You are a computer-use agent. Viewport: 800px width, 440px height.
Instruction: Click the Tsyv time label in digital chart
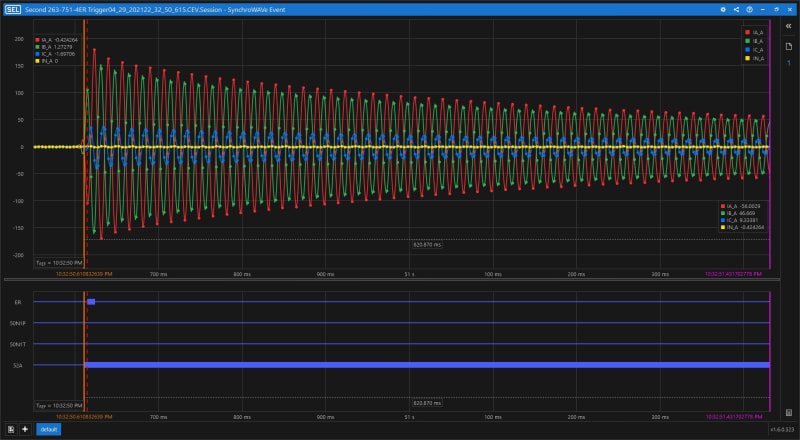click(x=59, y=406)
